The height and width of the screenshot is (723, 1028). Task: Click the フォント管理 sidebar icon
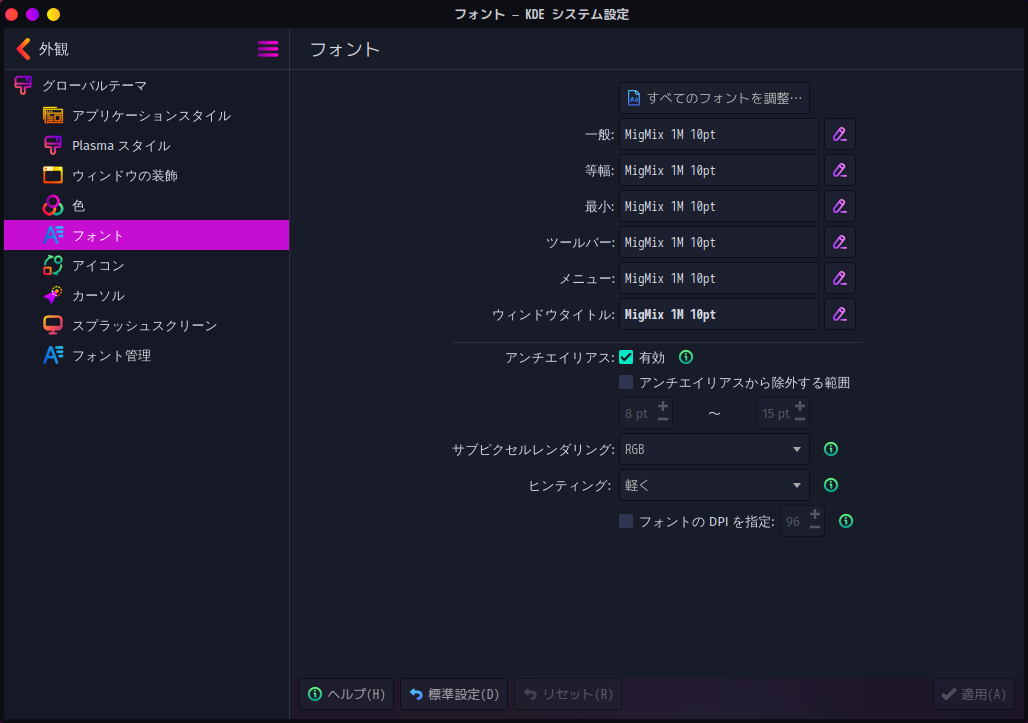53,355
